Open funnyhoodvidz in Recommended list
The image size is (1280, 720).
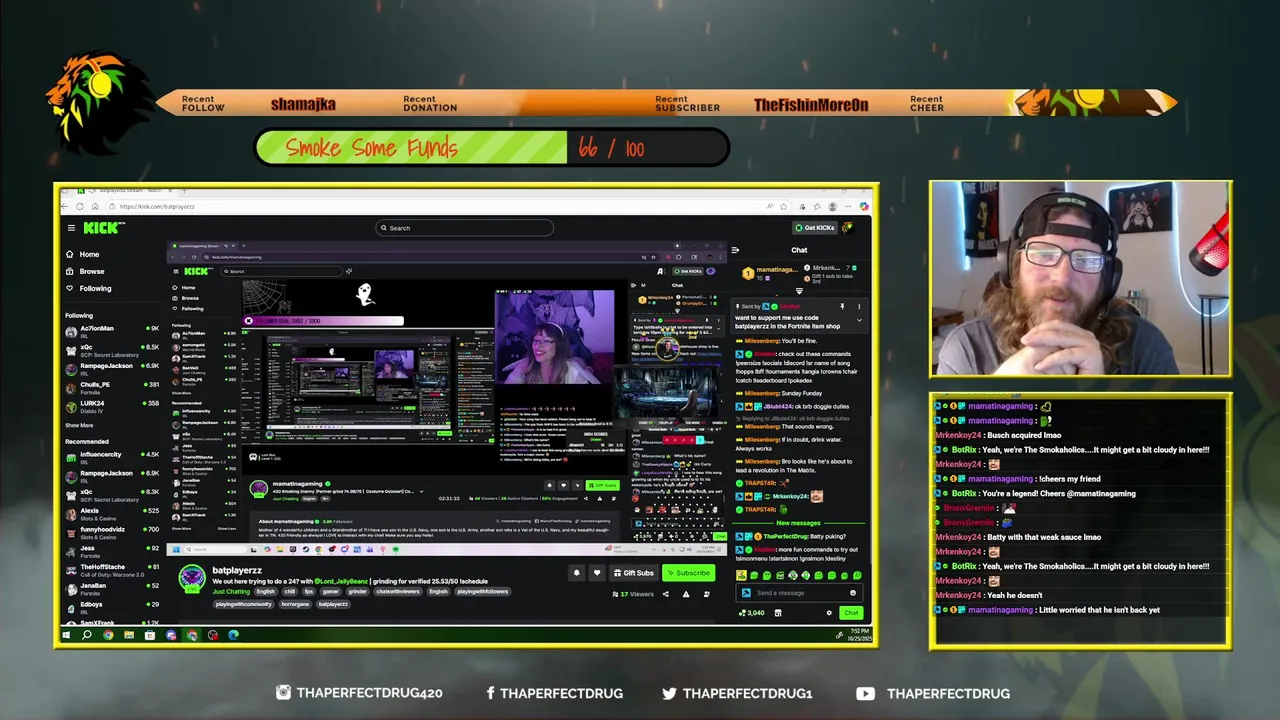(x=112, y=533)
